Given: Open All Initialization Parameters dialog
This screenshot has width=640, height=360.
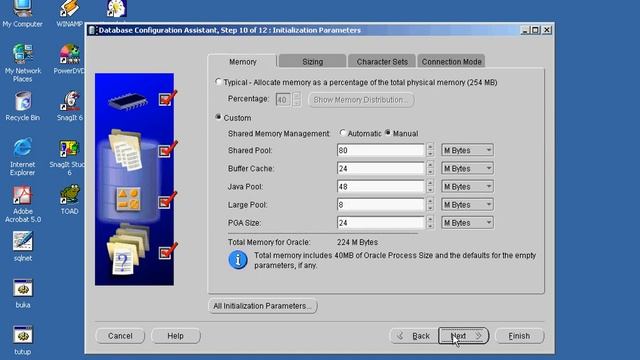Looking at the screenshot, I should click(x=262, y=306).
